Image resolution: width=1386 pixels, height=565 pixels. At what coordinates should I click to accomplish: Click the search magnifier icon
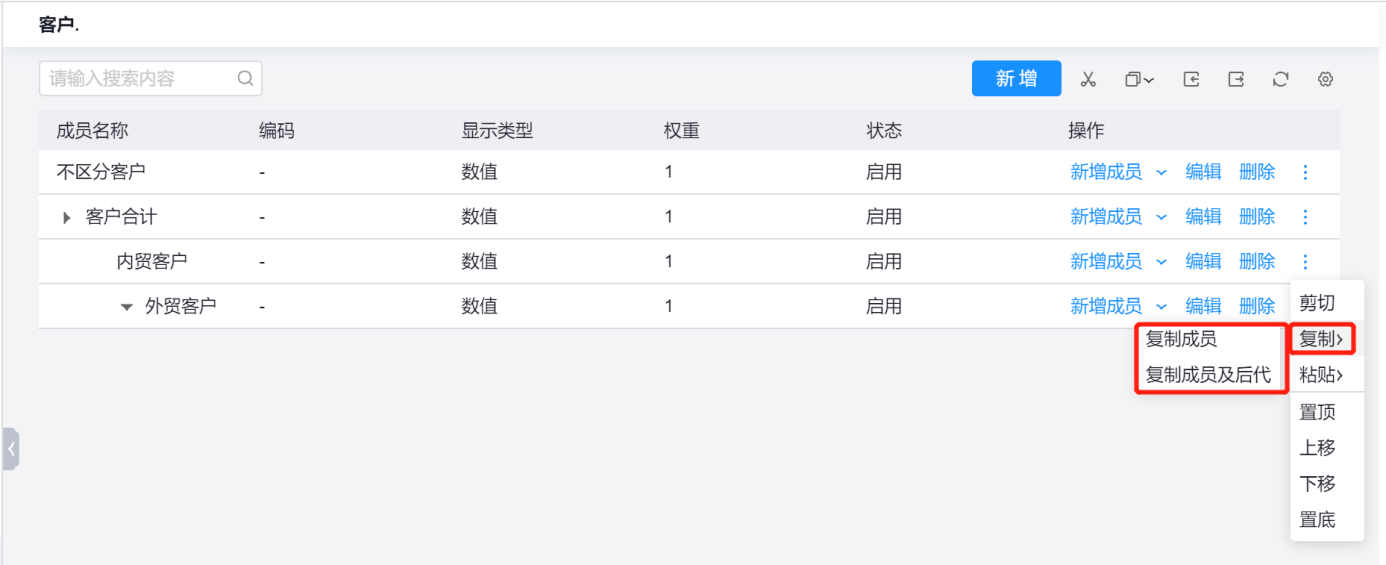245,79
